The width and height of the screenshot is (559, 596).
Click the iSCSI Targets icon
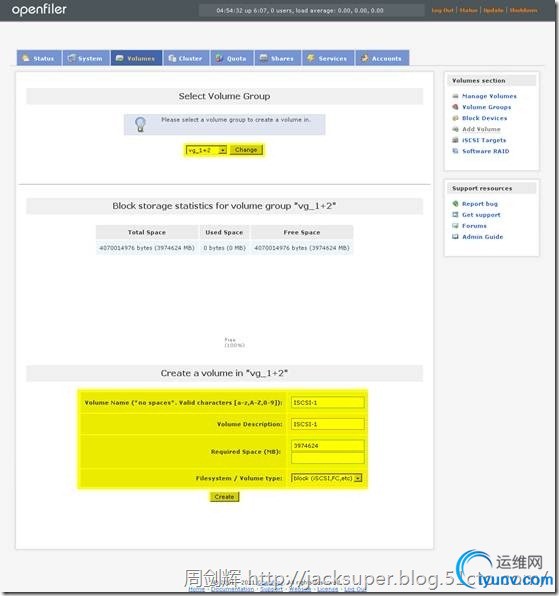(455, 140)
